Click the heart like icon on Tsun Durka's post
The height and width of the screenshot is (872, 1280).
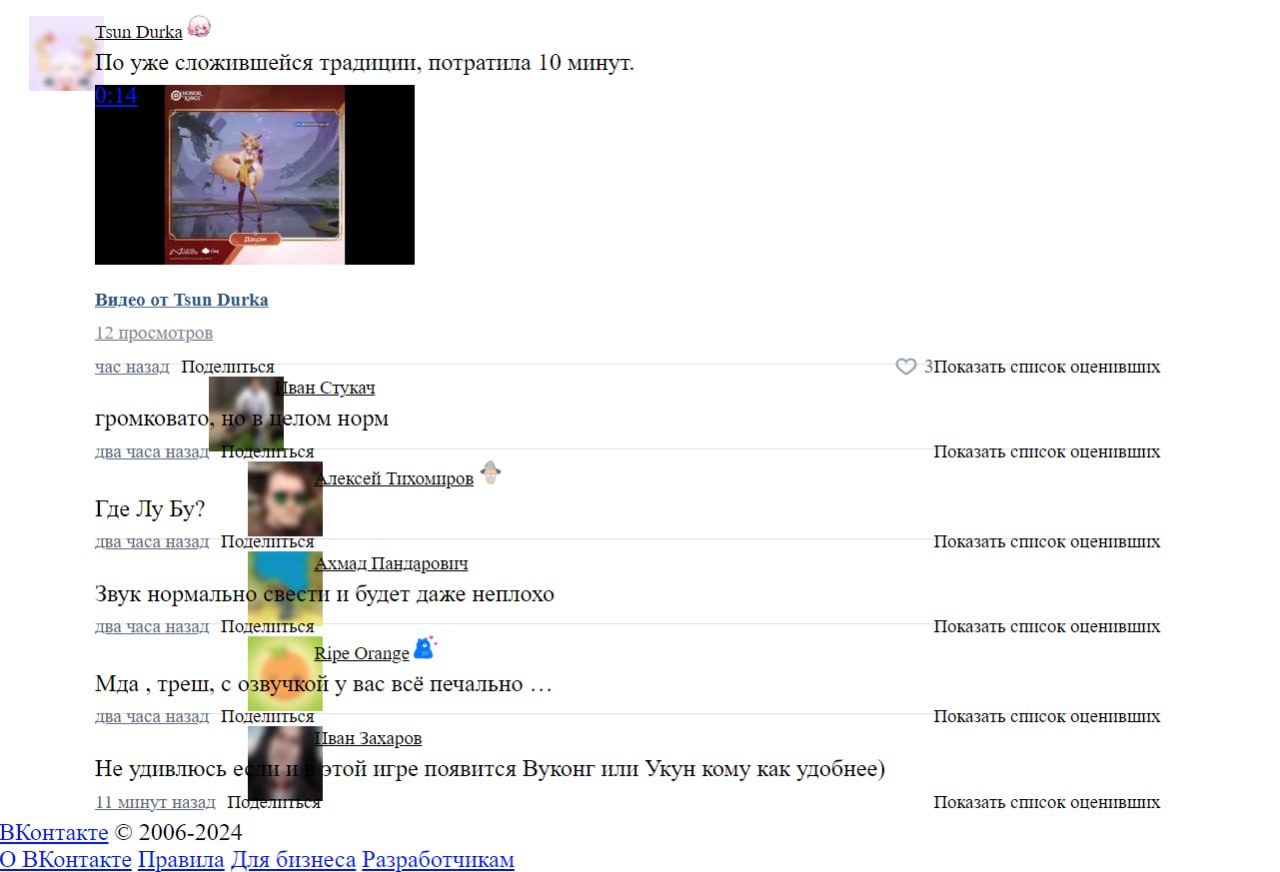[x=905, y=367]
